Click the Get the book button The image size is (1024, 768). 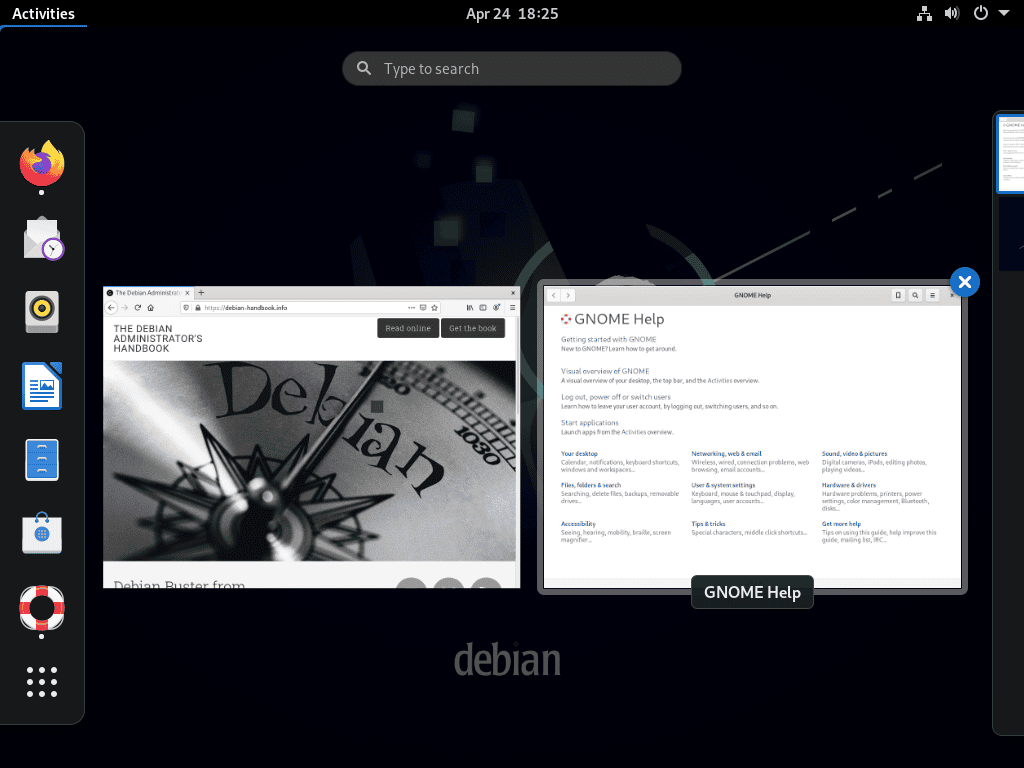click(472, 328)
